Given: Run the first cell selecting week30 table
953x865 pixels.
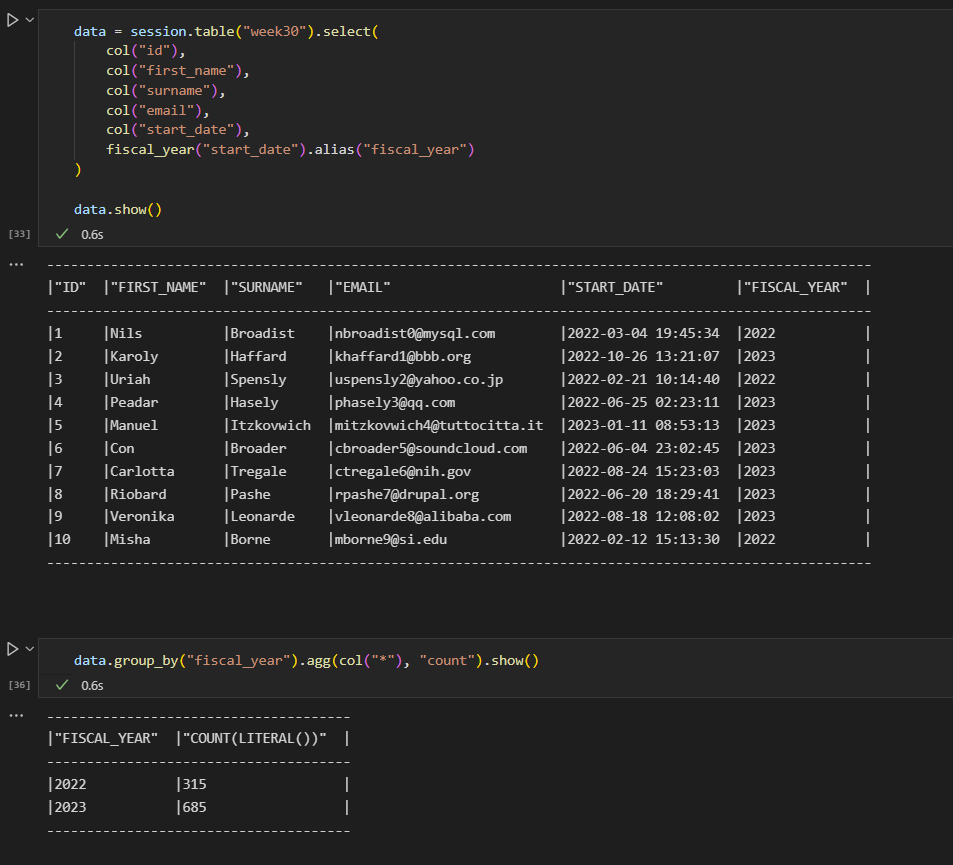Looking at the screenshot, I should pyautogui.click(x=13, y=20).
